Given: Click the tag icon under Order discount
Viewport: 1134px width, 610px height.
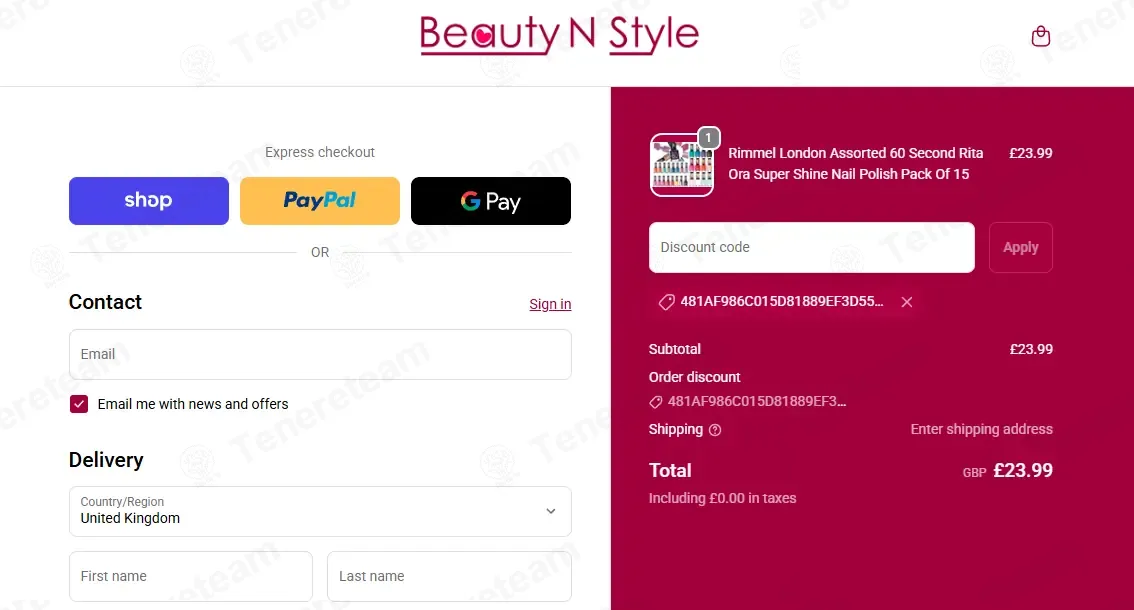Looking at the screenshot, I should coord(655,402).
